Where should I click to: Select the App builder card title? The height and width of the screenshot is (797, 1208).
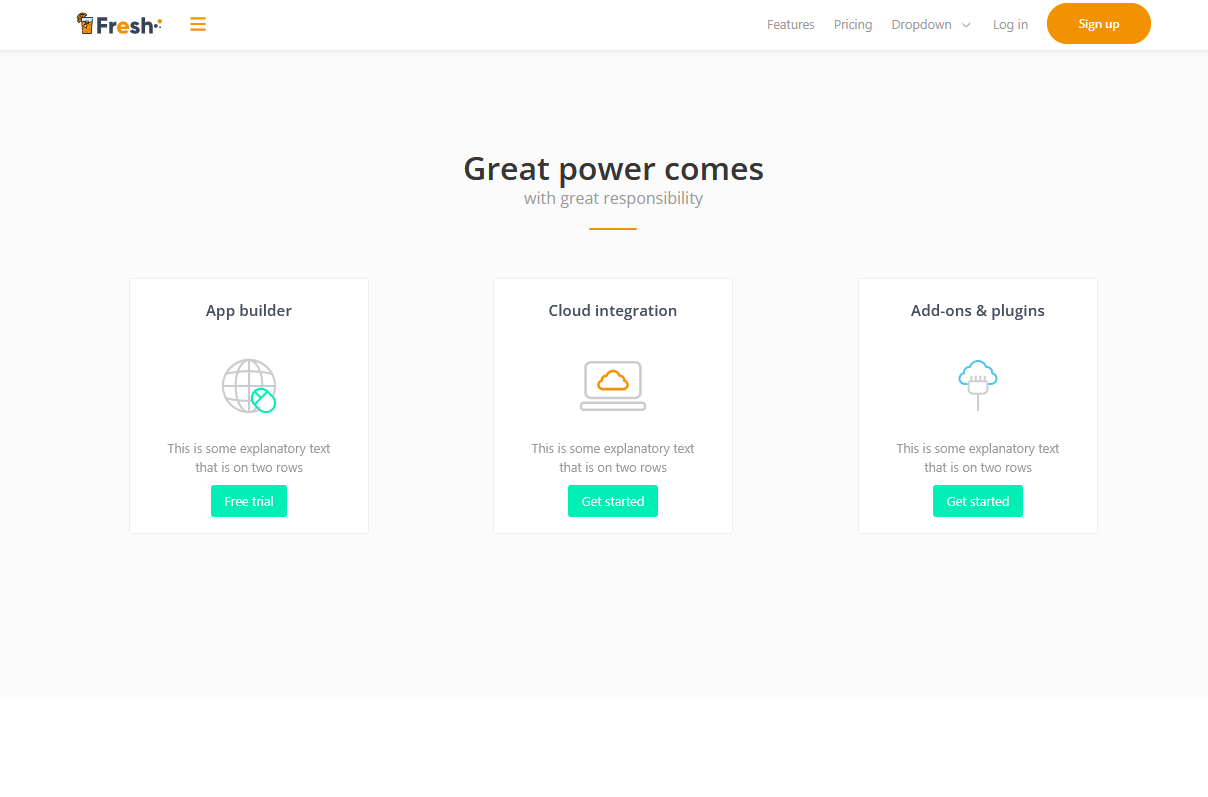(249, 311)
